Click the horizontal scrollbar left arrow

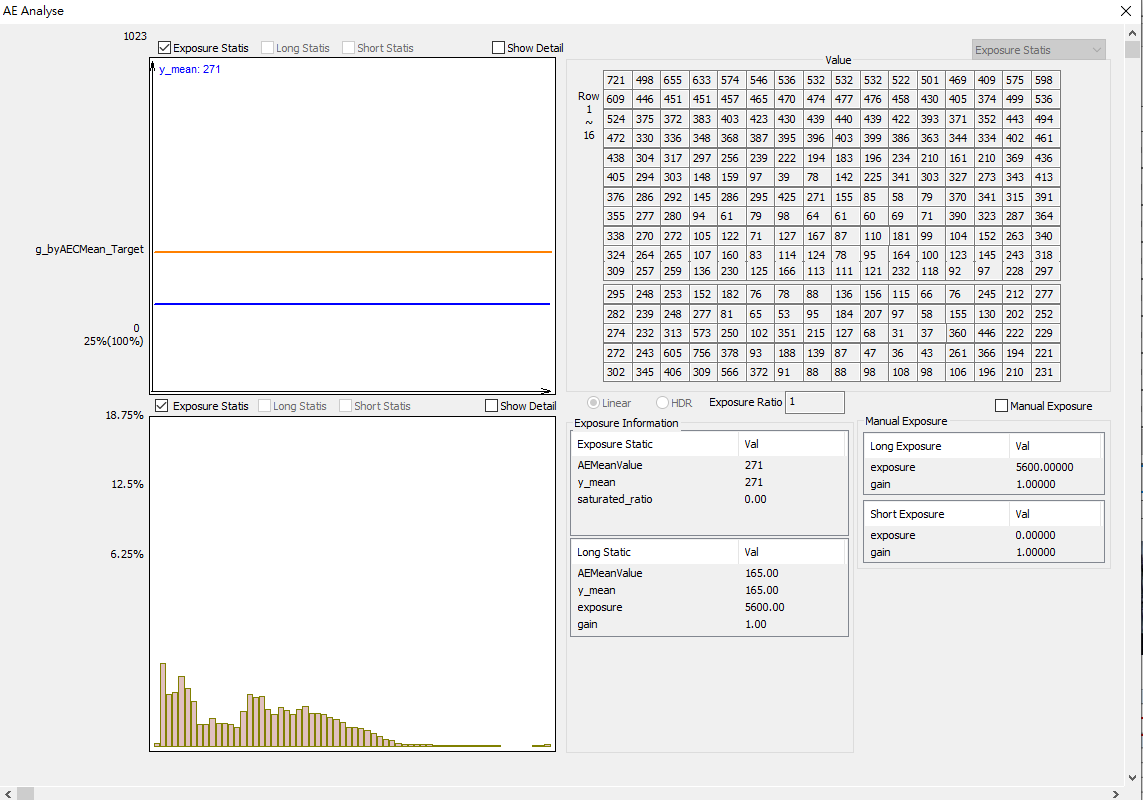[9, 793]
